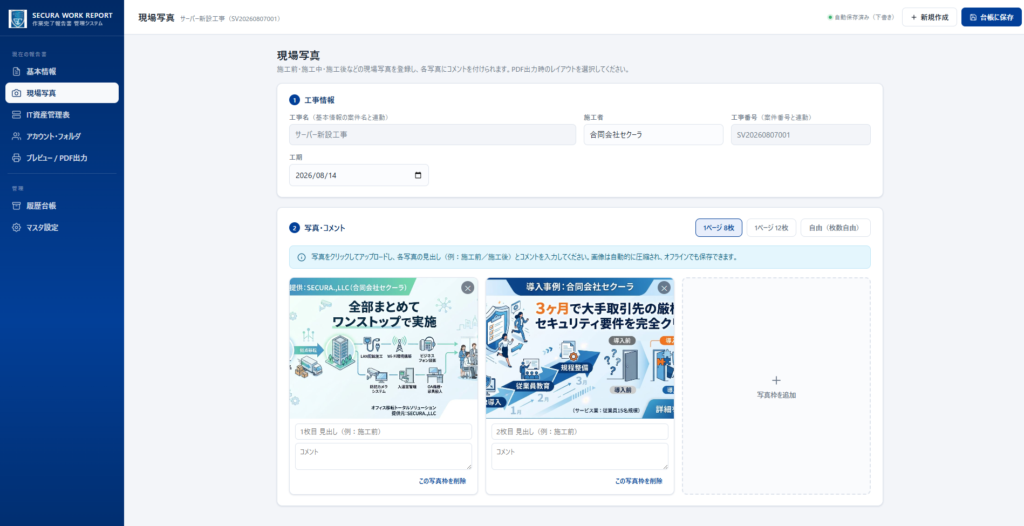1024x526 pixels.
Task: Click the 台帳に保存 button
Action: click(991, 17)
